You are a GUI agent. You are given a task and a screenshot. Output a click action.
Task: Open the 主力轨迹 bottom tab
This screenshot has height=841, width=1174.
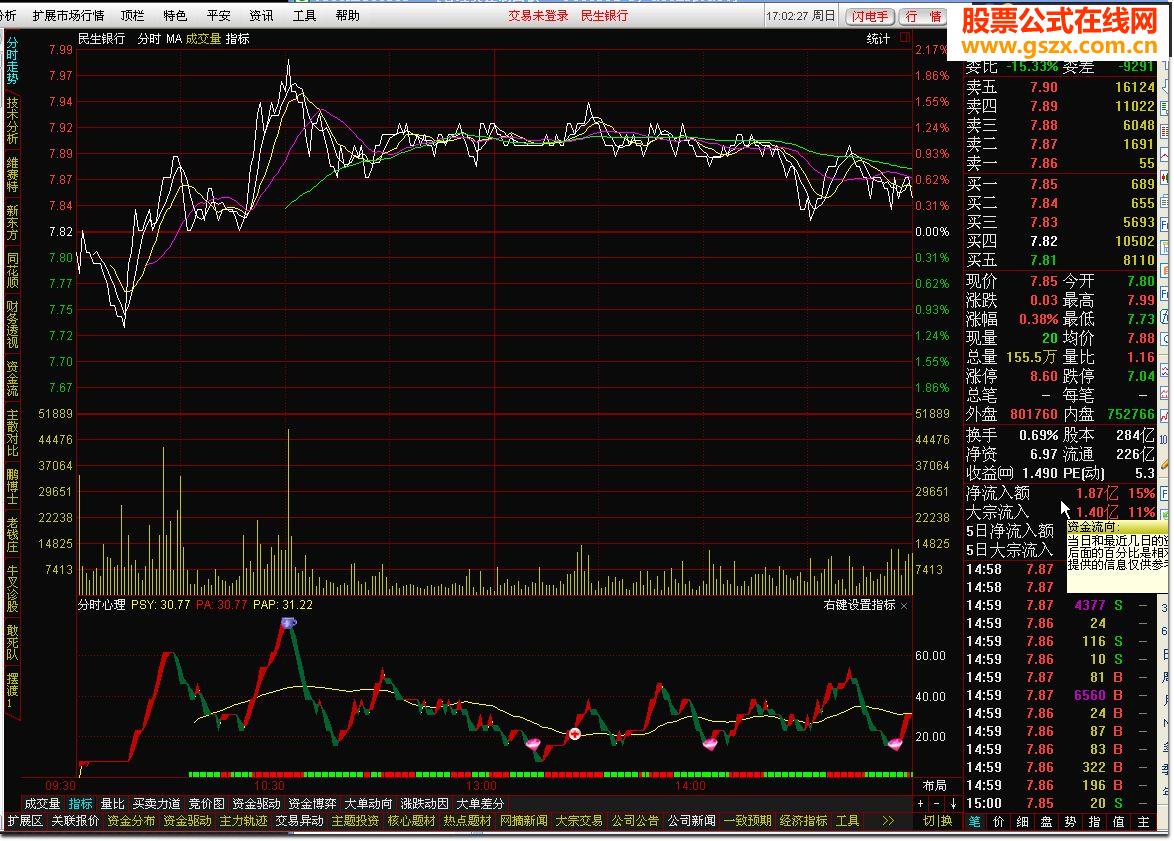(243, 821)
